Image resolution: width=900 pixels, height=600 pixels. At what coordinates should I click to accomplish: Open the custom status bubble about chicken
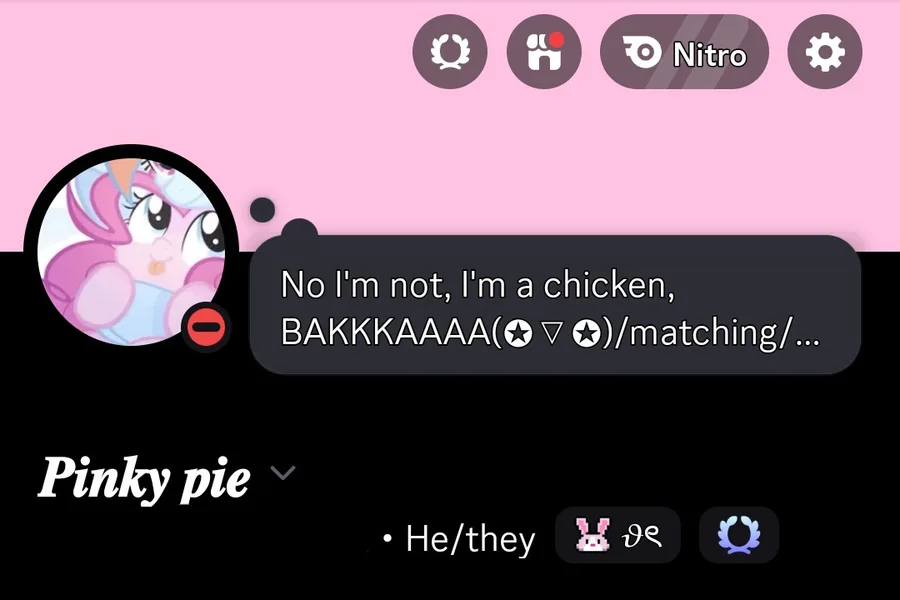(x=555, y=305)
